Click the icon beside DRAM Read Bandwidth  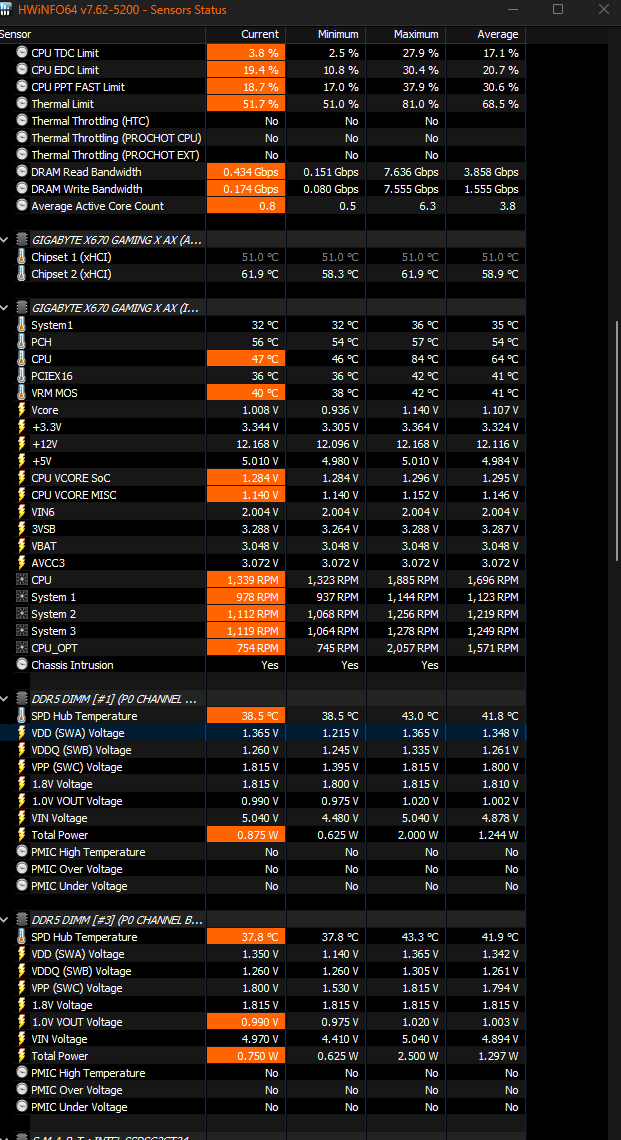tap(22, 172)
